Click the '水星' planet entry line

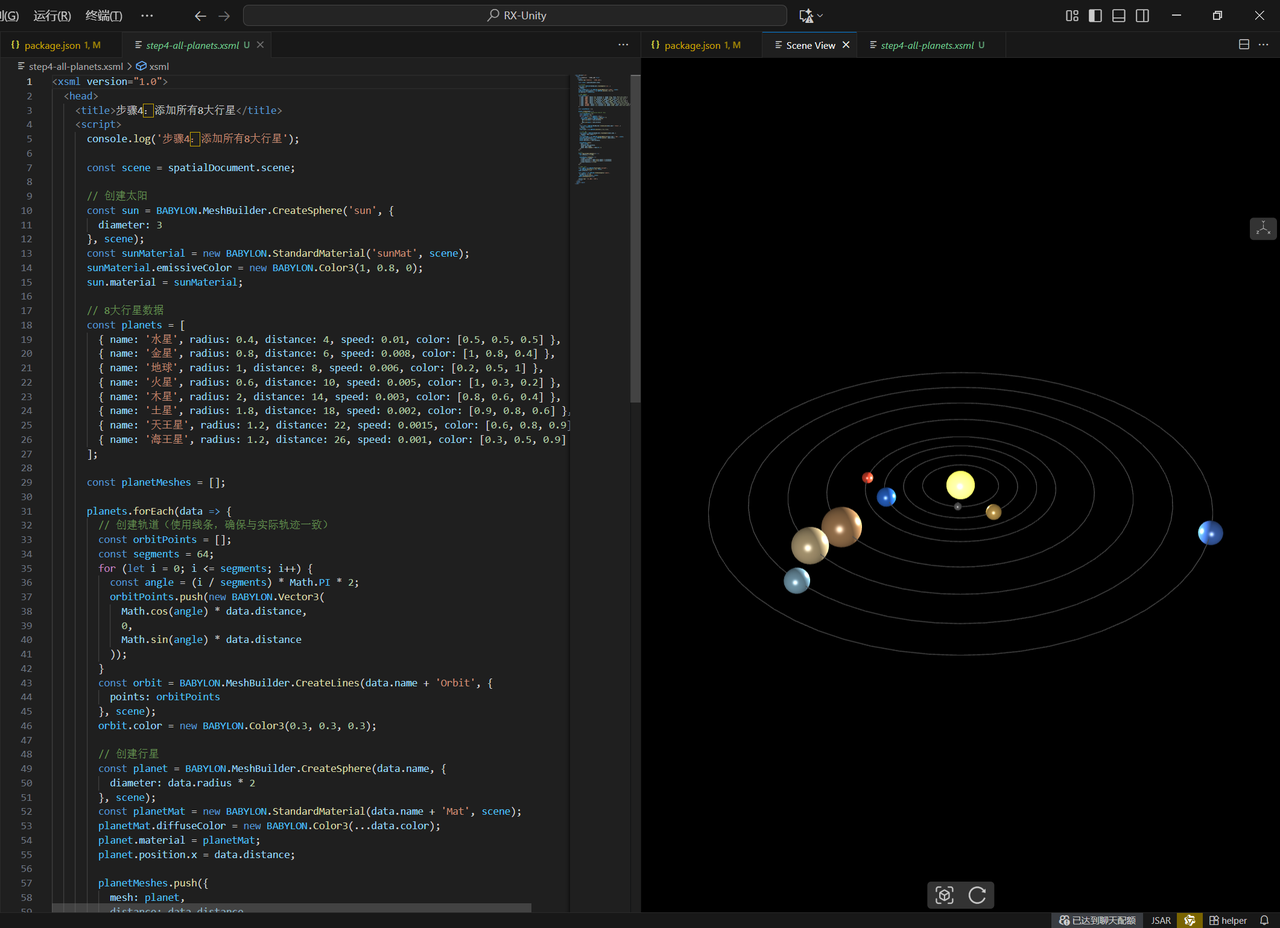(330, 339)
